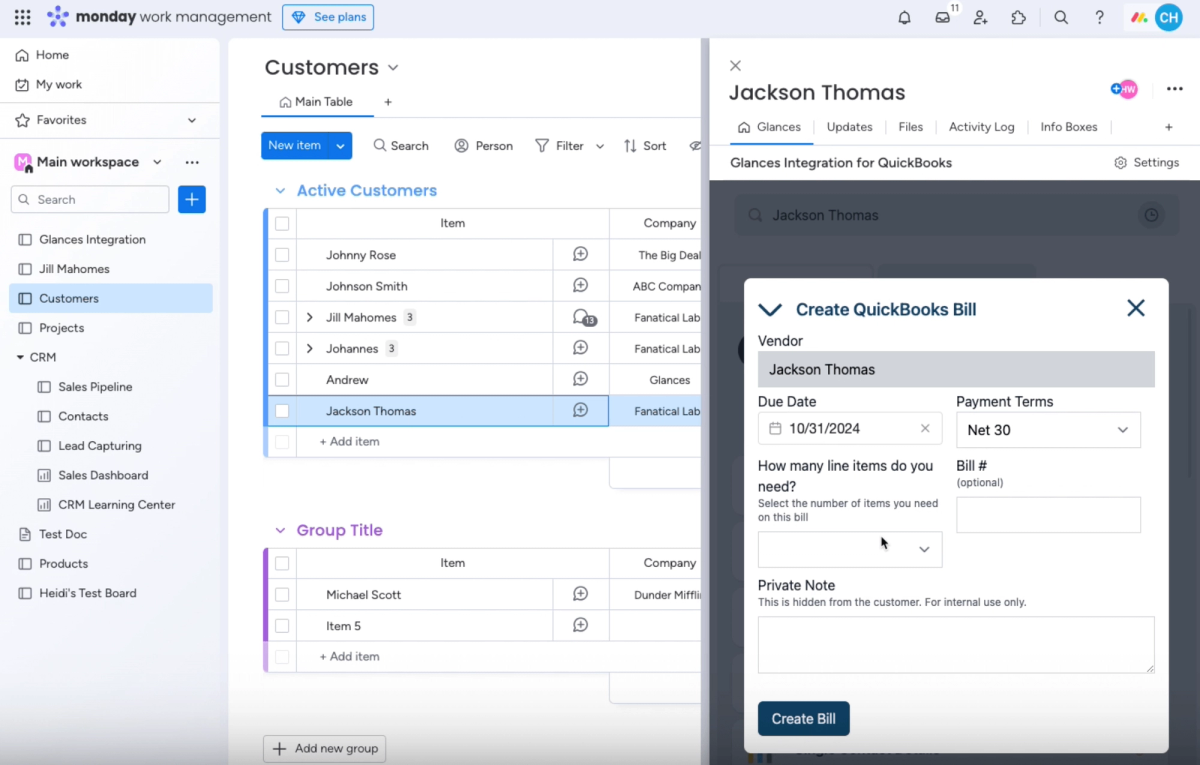Check the Item 5 row checkbox
1200x765 pixels.
click(x=282, y=625)
